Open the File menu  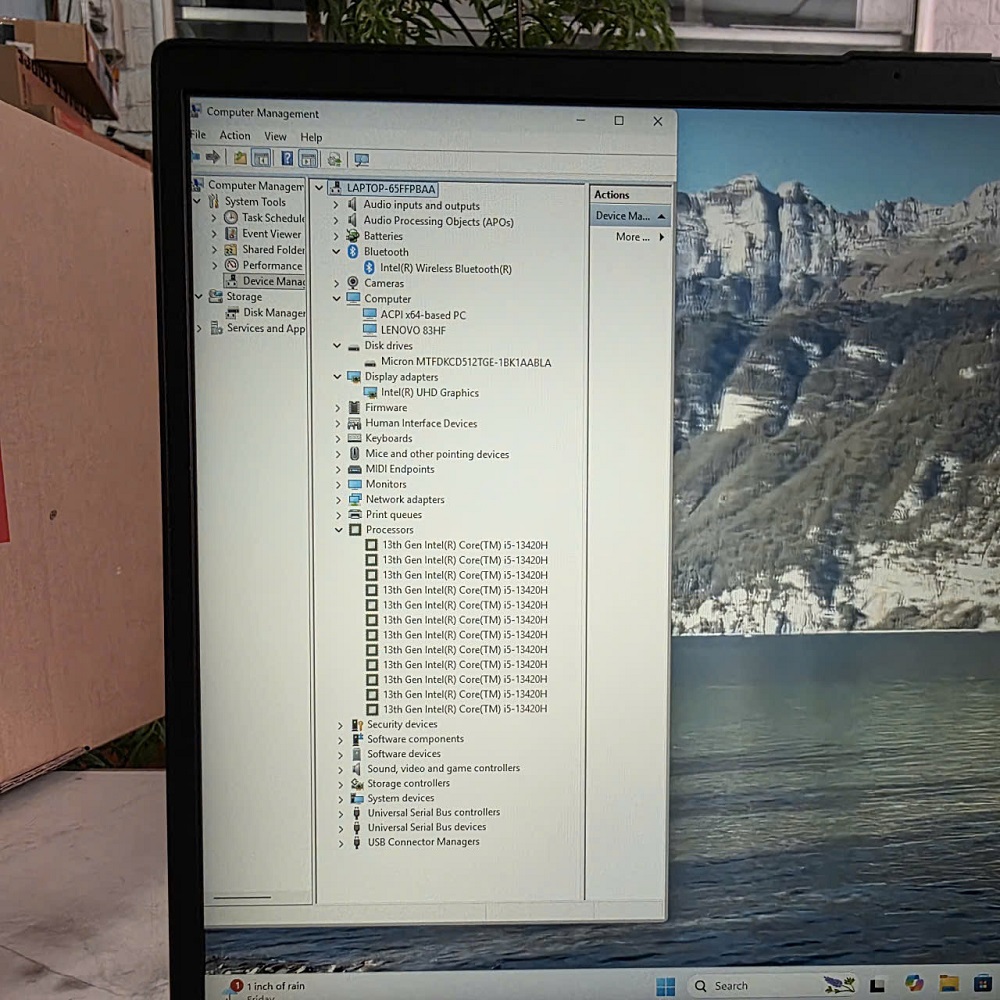tap(198, 135)
